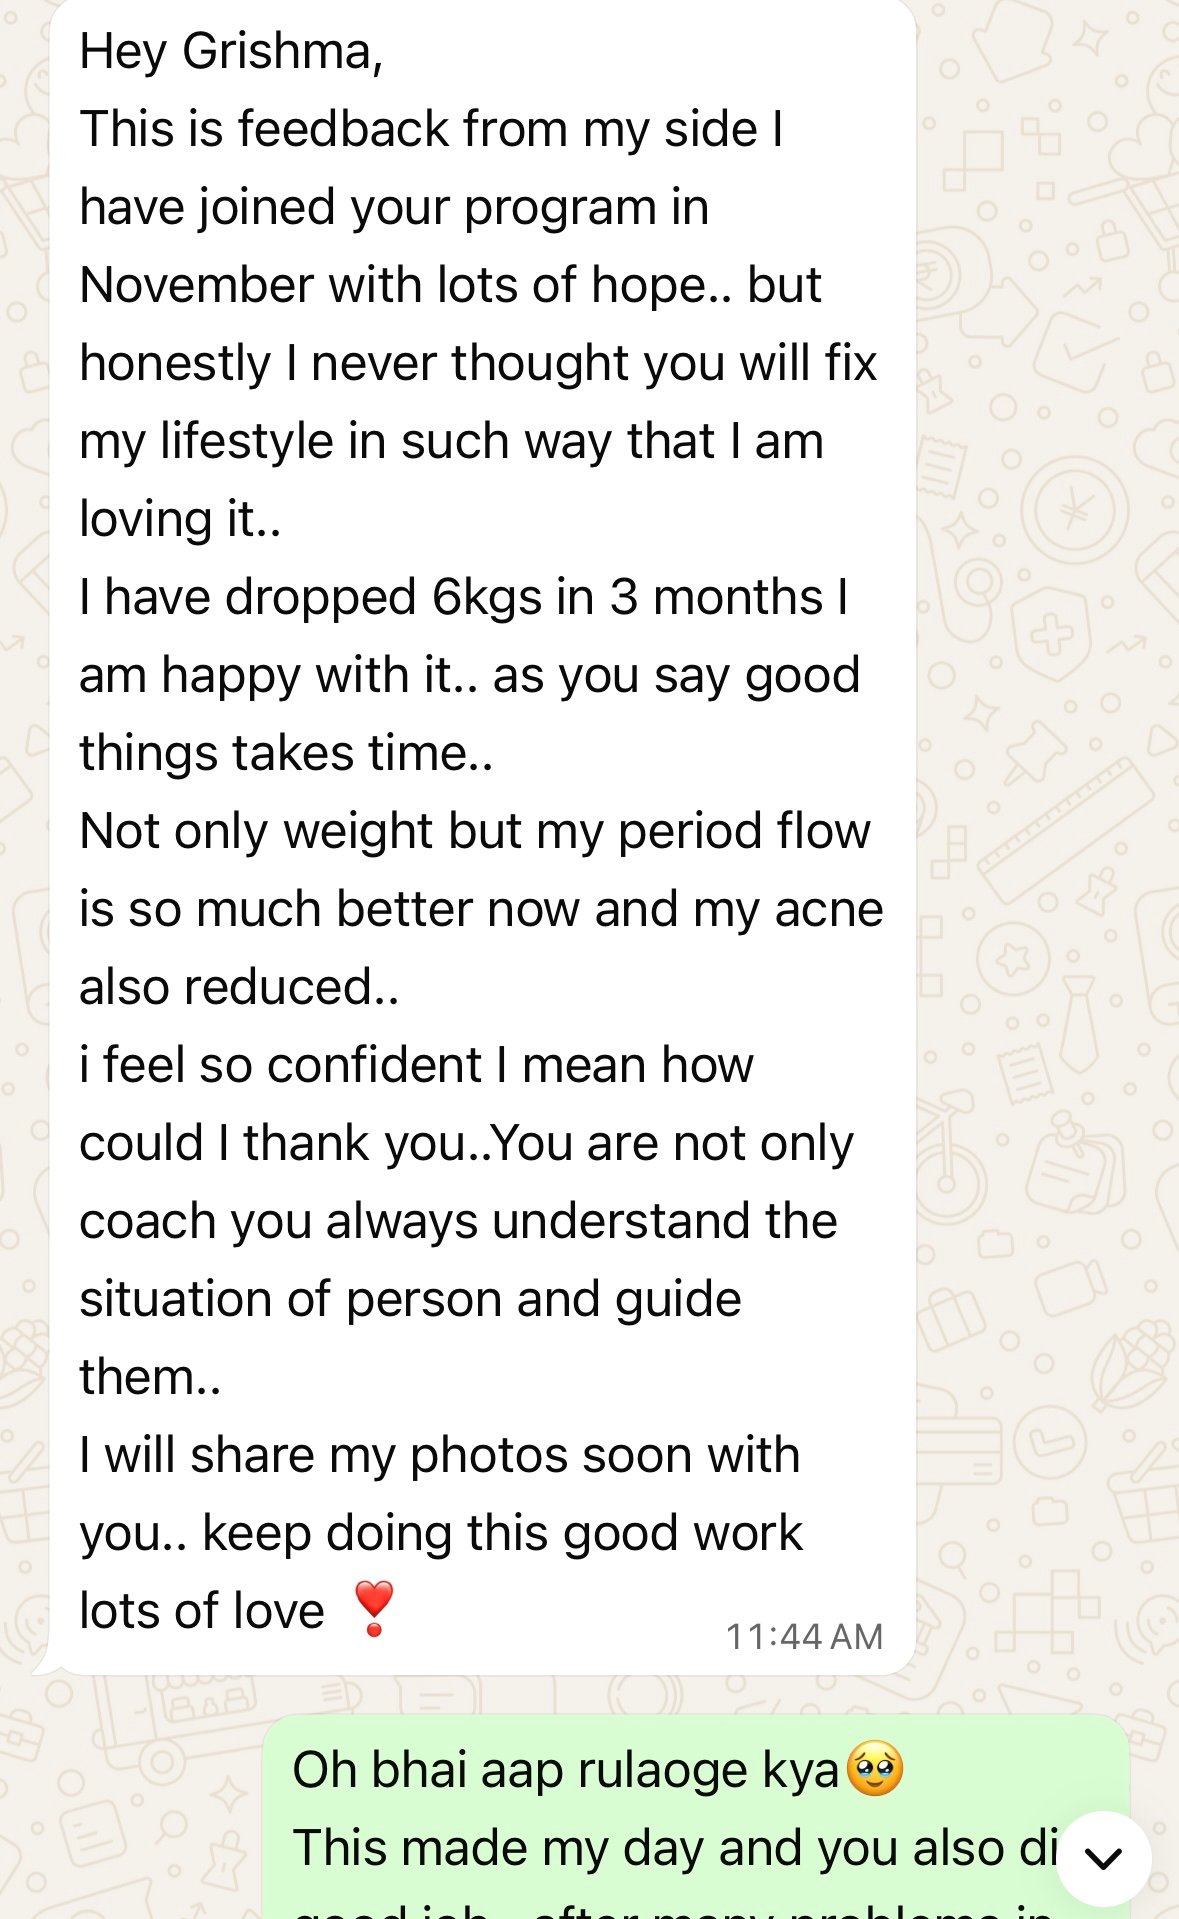Tap the "keep doing this good work" line
Viewport: 1179px width, 1919px height.
(x=502, y=1533)
